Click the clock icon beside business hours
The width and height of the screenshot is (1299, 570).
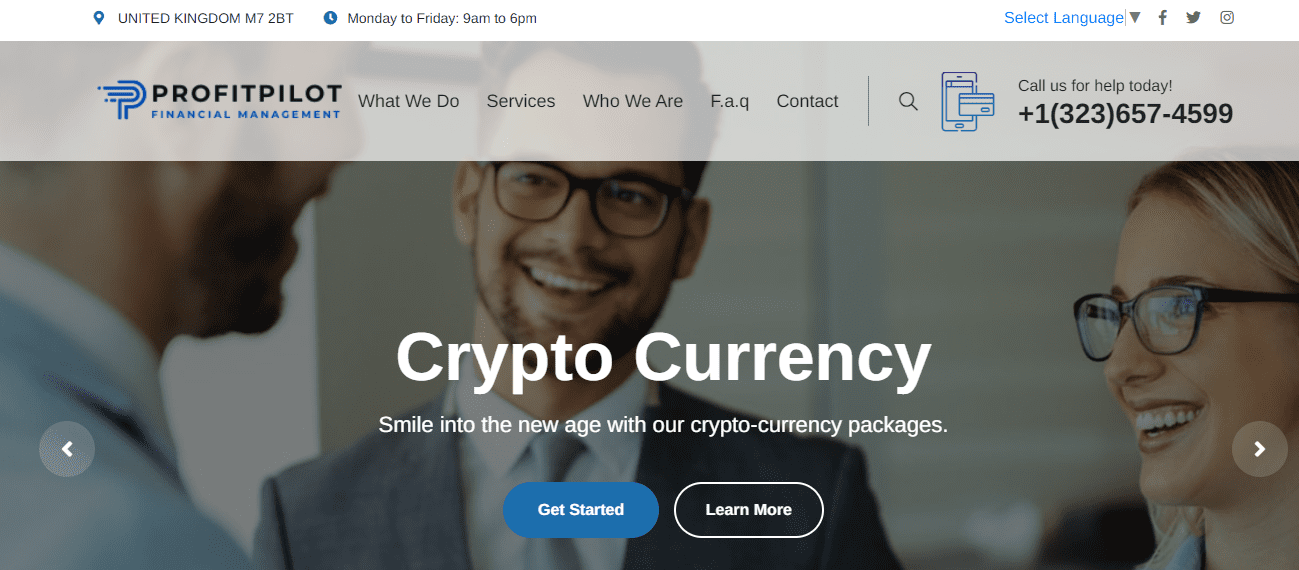[x=330, y=18]
